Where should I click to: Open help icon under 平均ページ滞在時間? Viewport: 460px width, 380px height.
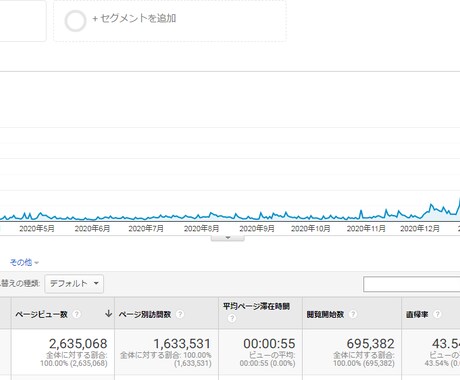pos(232,318)
